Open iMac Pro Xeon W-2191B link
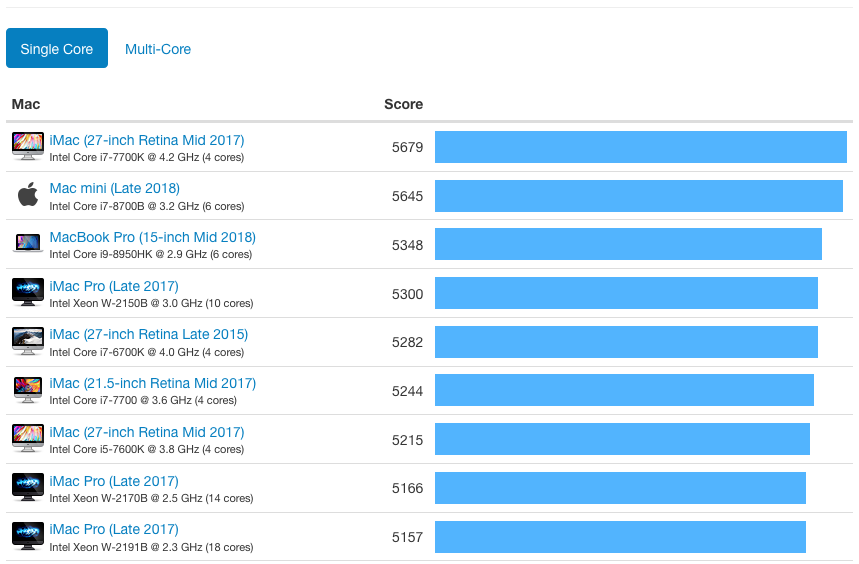Screen dimensions: 859x564 114,530
